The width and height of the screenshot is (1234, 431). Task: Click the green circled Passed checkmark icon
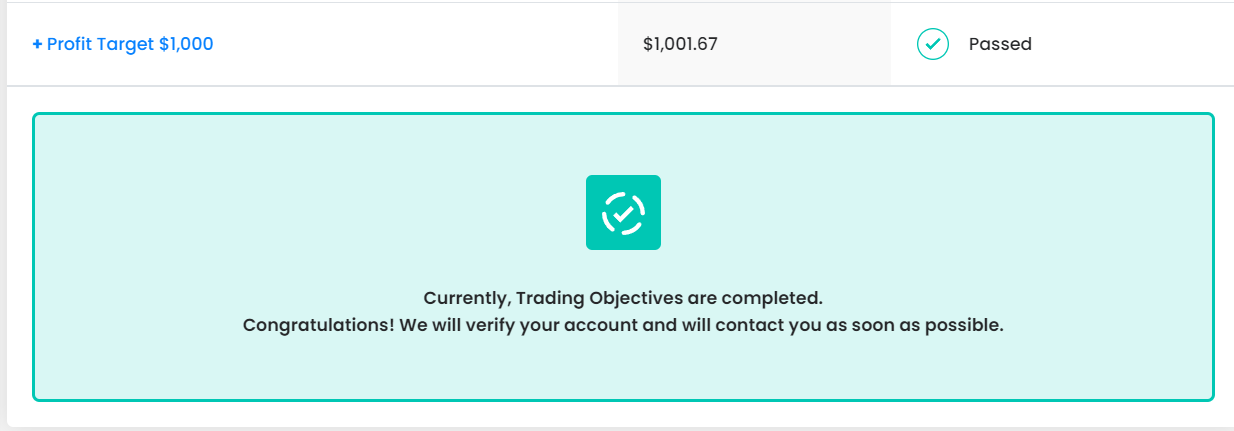tap(932, 44)
